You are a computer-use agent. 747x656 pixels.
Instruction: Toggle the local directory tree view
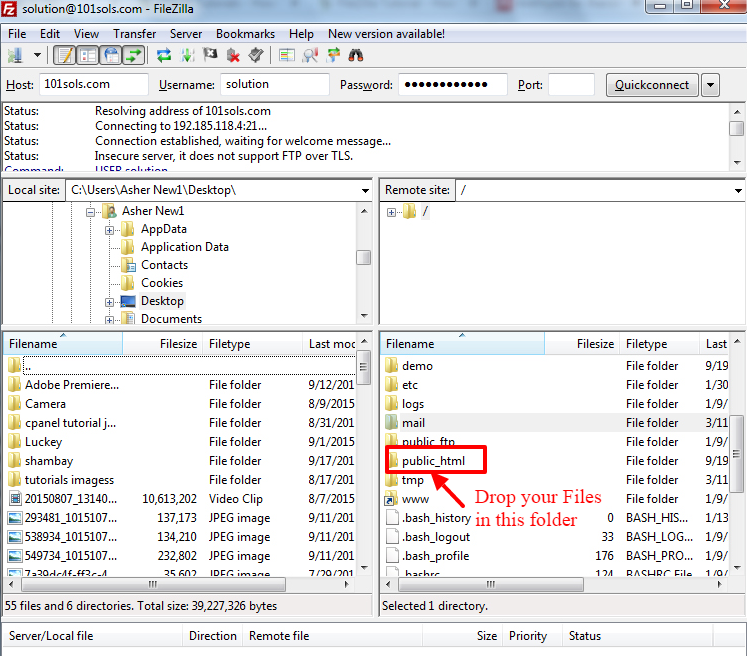pyautogui.click(x=87, y=55)
